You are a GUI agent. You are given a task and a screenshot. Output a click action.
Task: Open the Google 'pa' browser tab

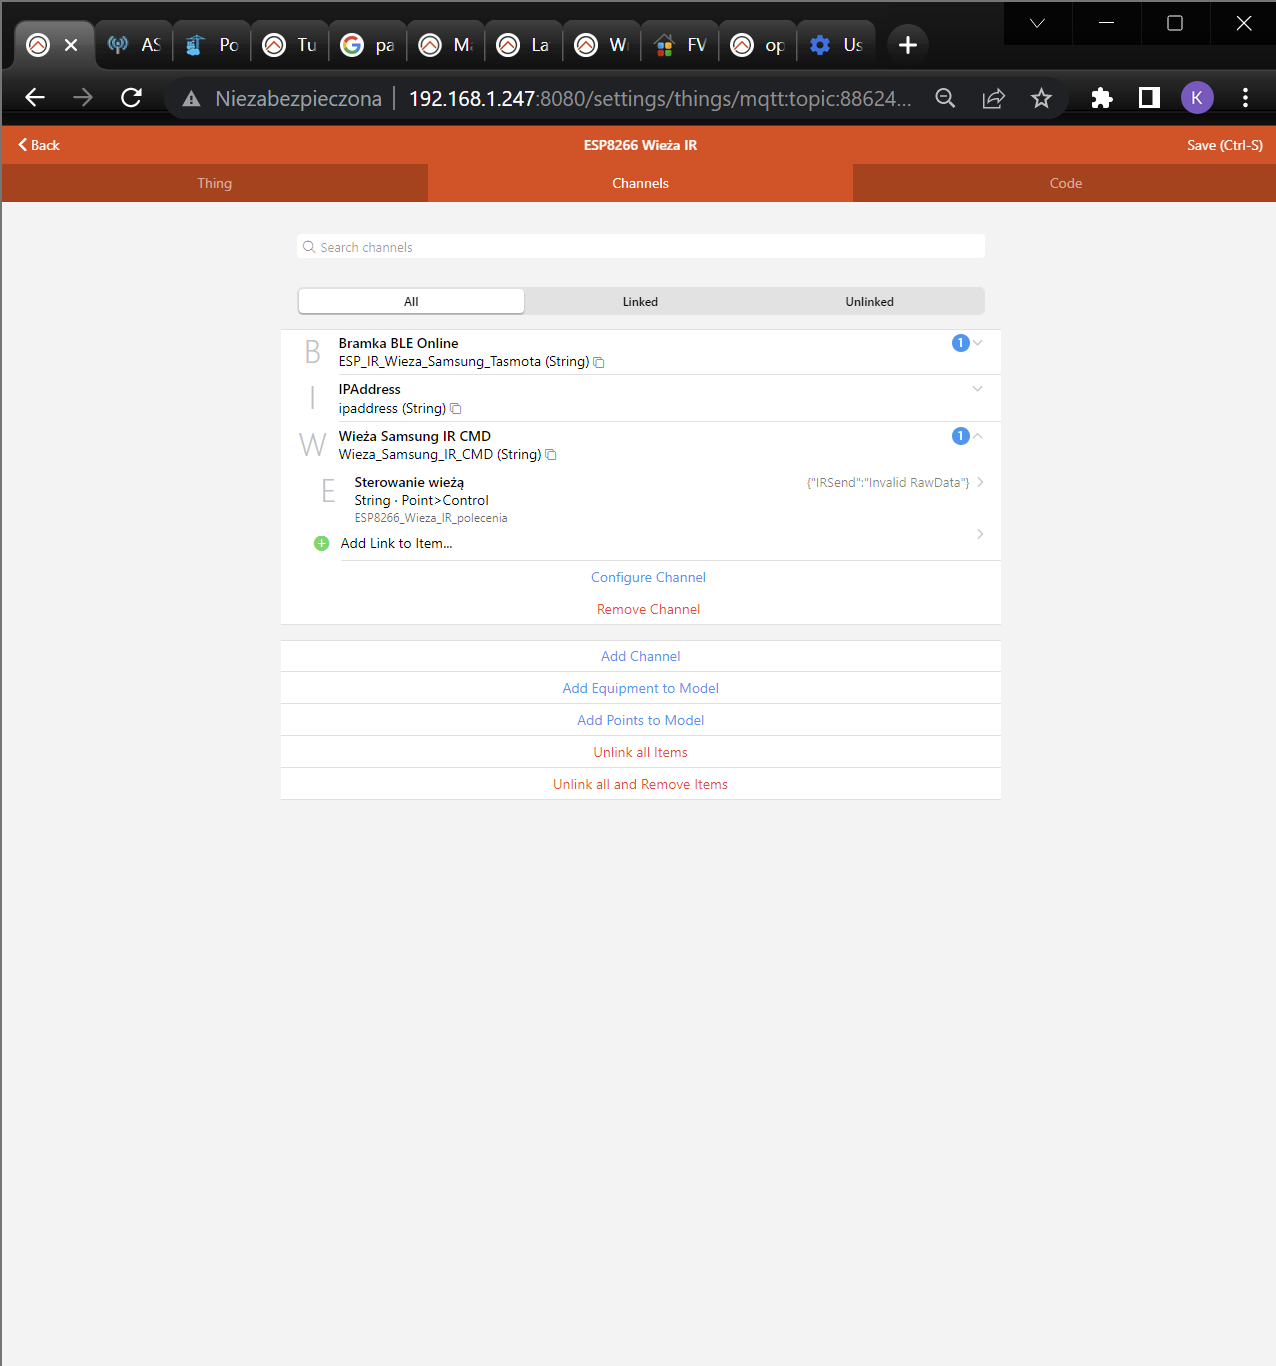coord(368,45)
